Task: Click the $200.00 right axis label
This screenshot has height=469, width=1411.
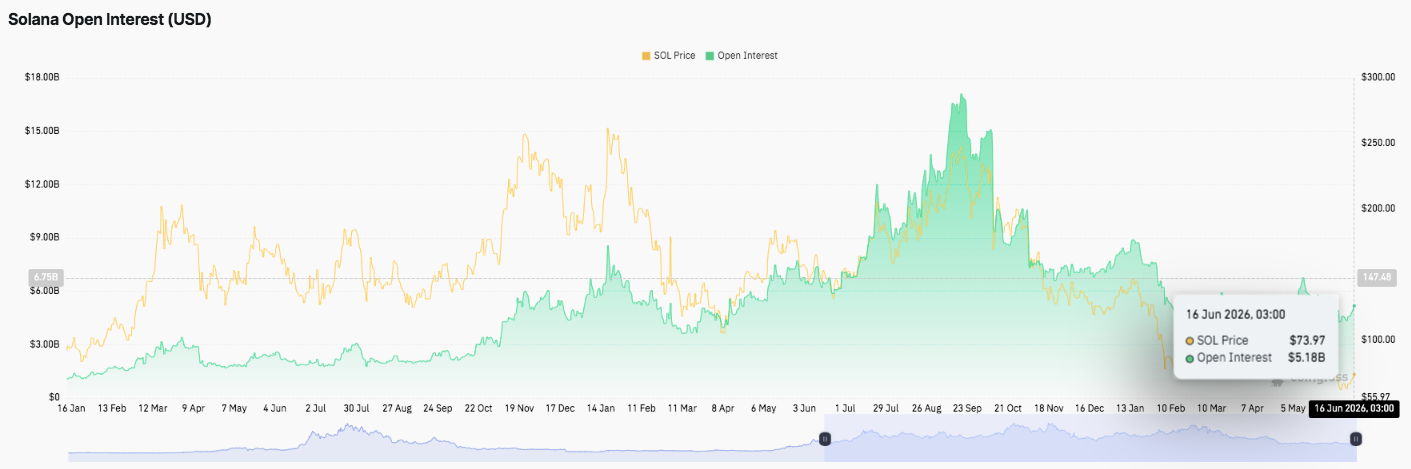Action: point(1378,208)
